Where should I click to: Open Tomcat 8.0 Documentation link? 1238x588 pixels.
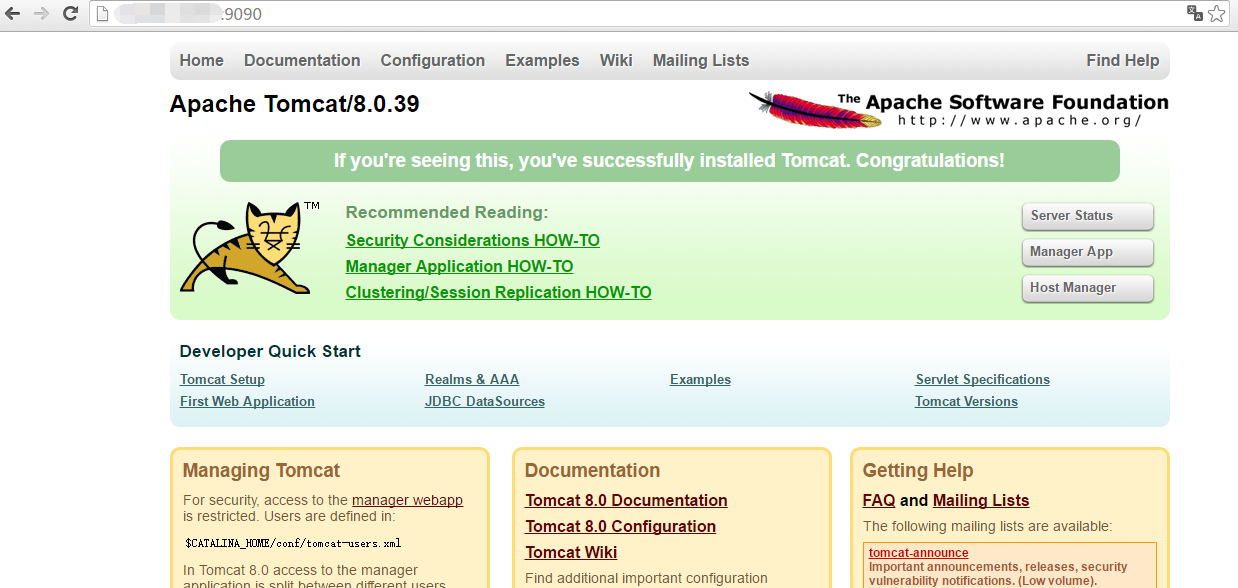[626, 500]
